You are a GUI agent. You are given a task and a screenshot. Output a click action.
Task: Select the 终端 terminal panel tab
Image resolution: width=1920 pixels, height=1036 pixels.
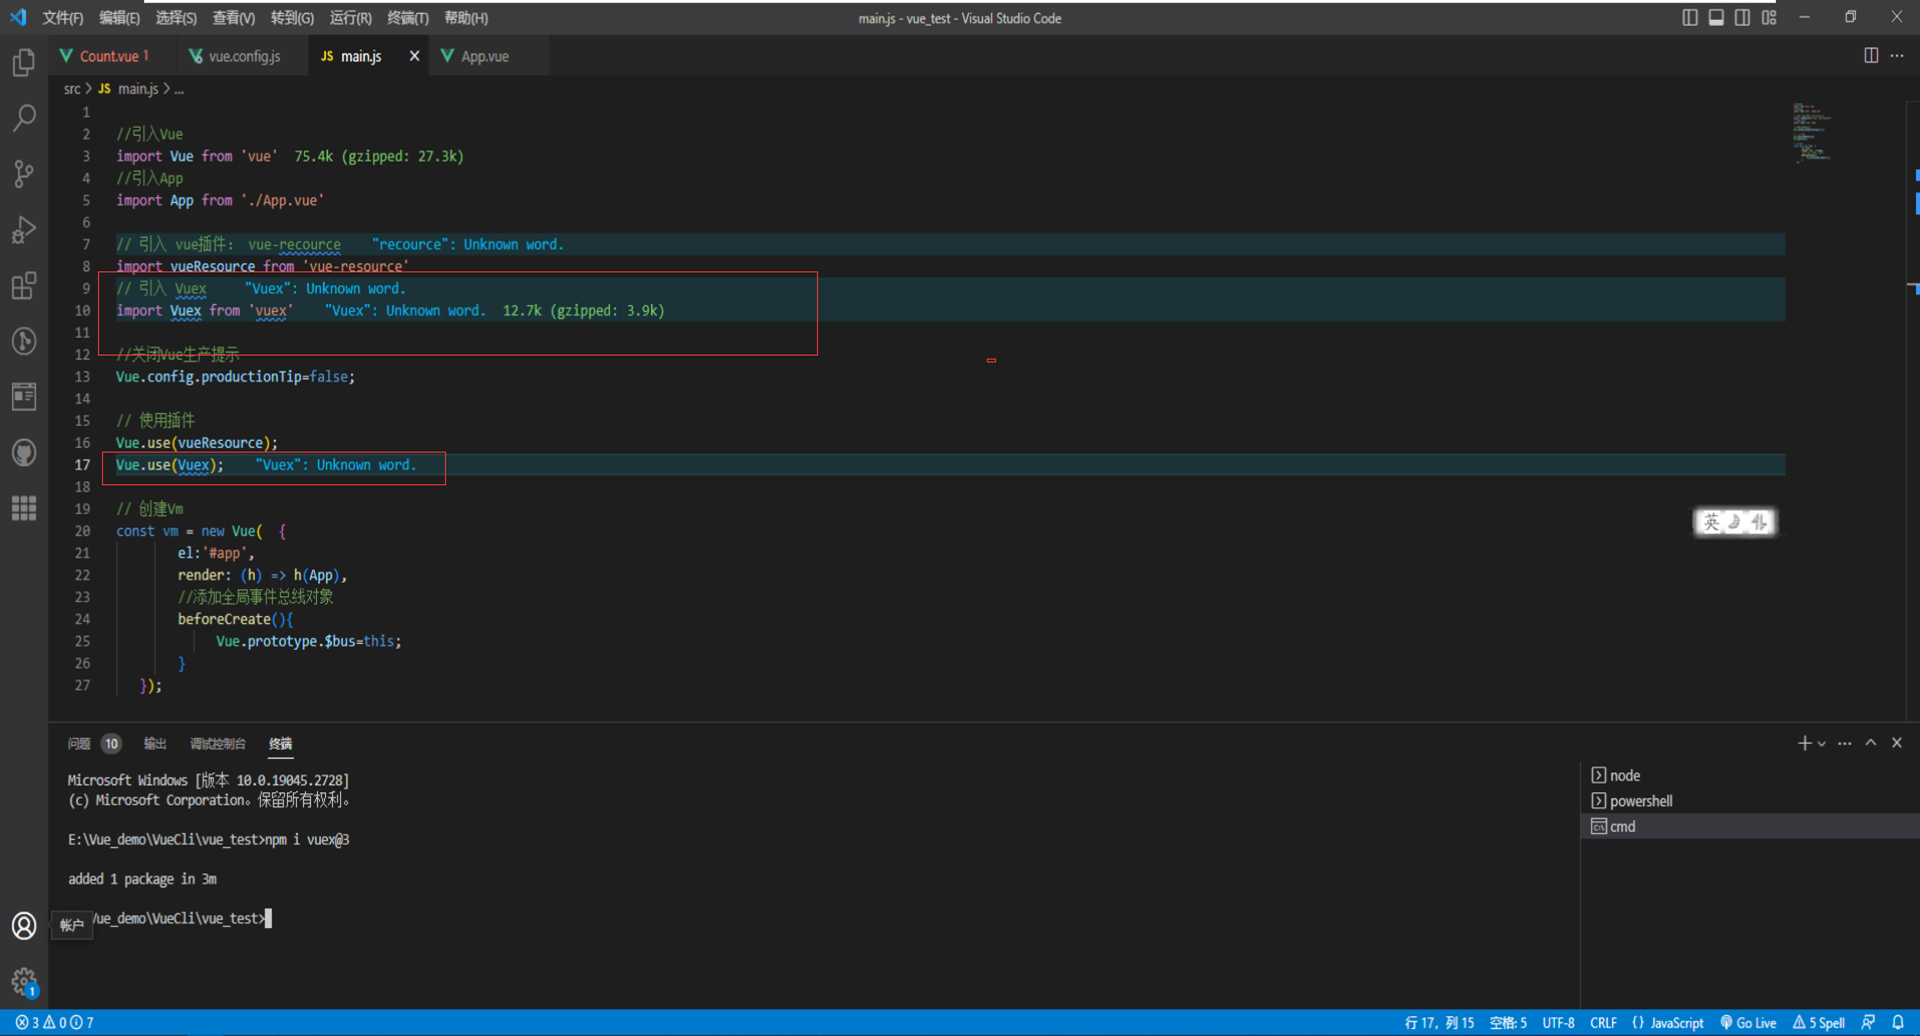pos(280,743)
